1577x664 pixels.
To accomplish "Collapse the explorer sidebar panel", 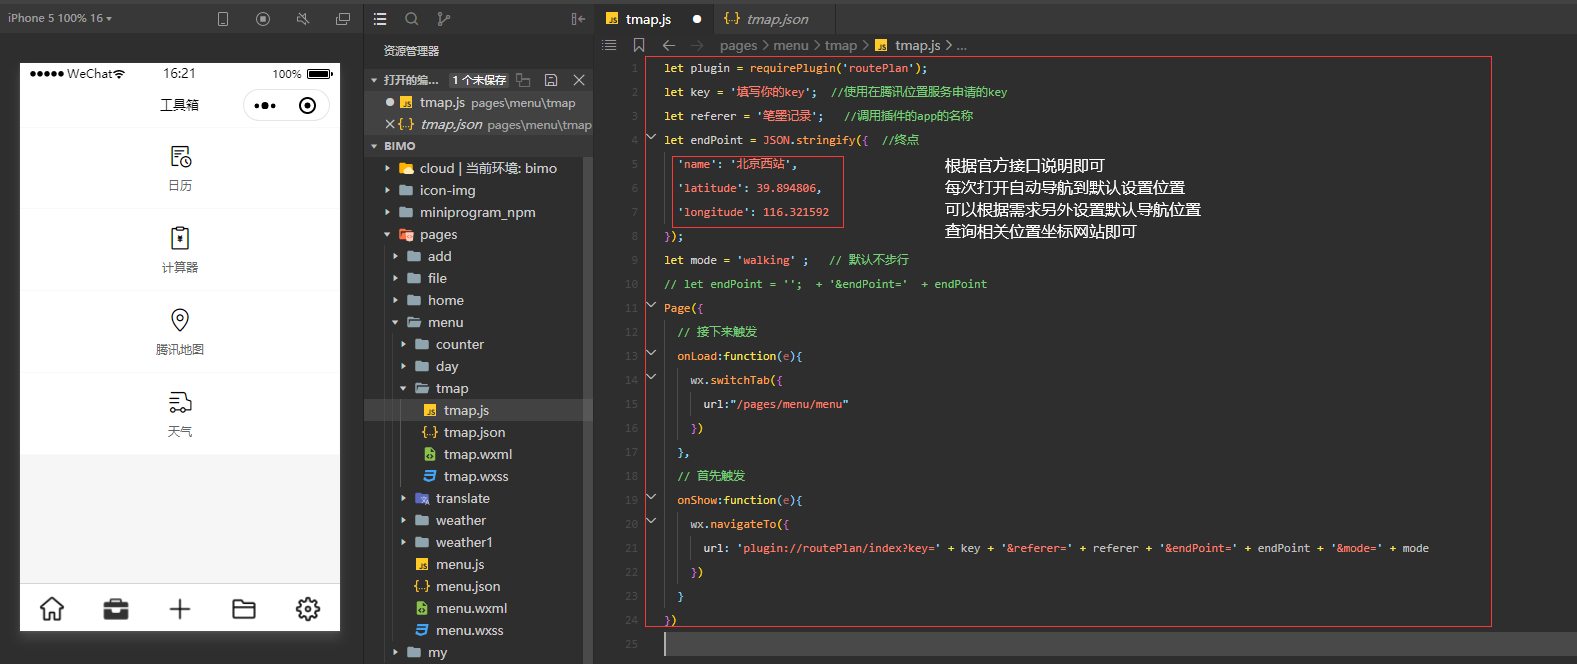I will (578, 19).
